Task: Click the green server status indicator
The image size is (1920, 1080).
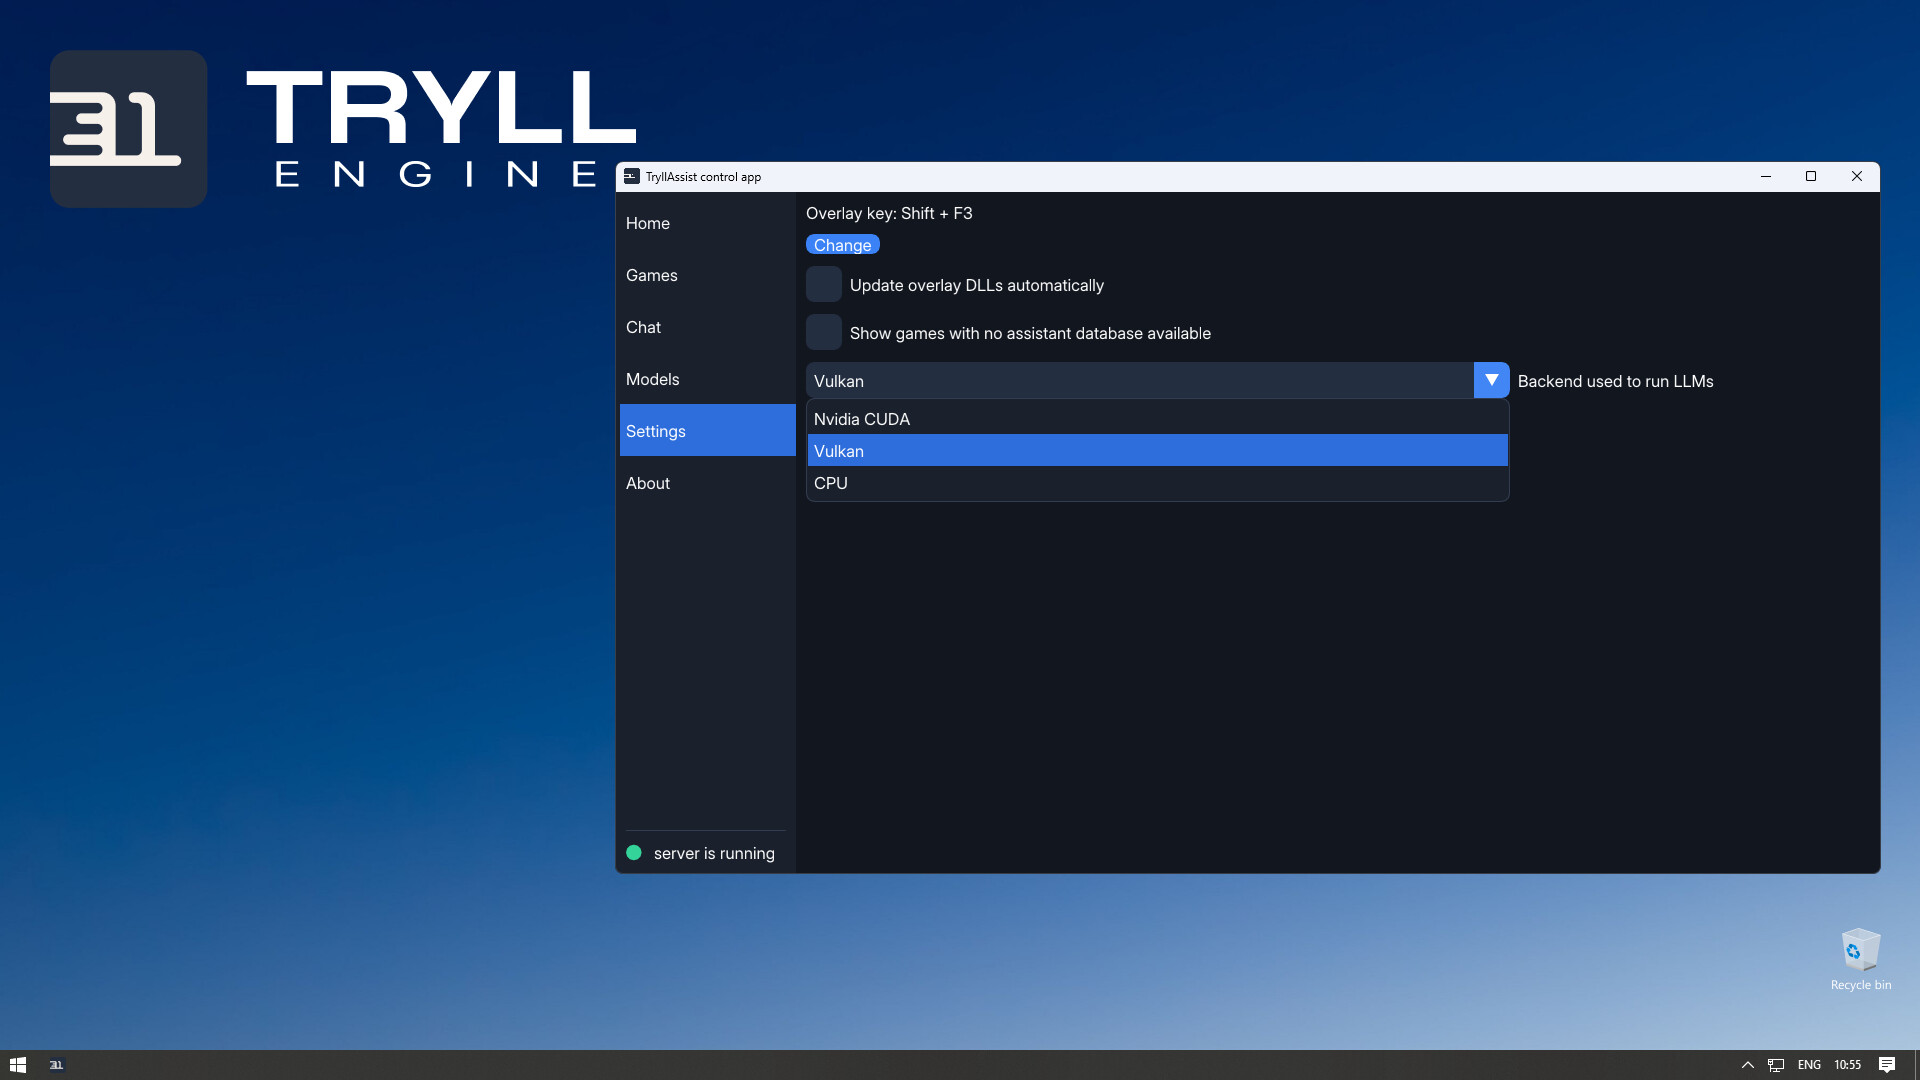Action: pyautogui.click(x=634, y=853)
